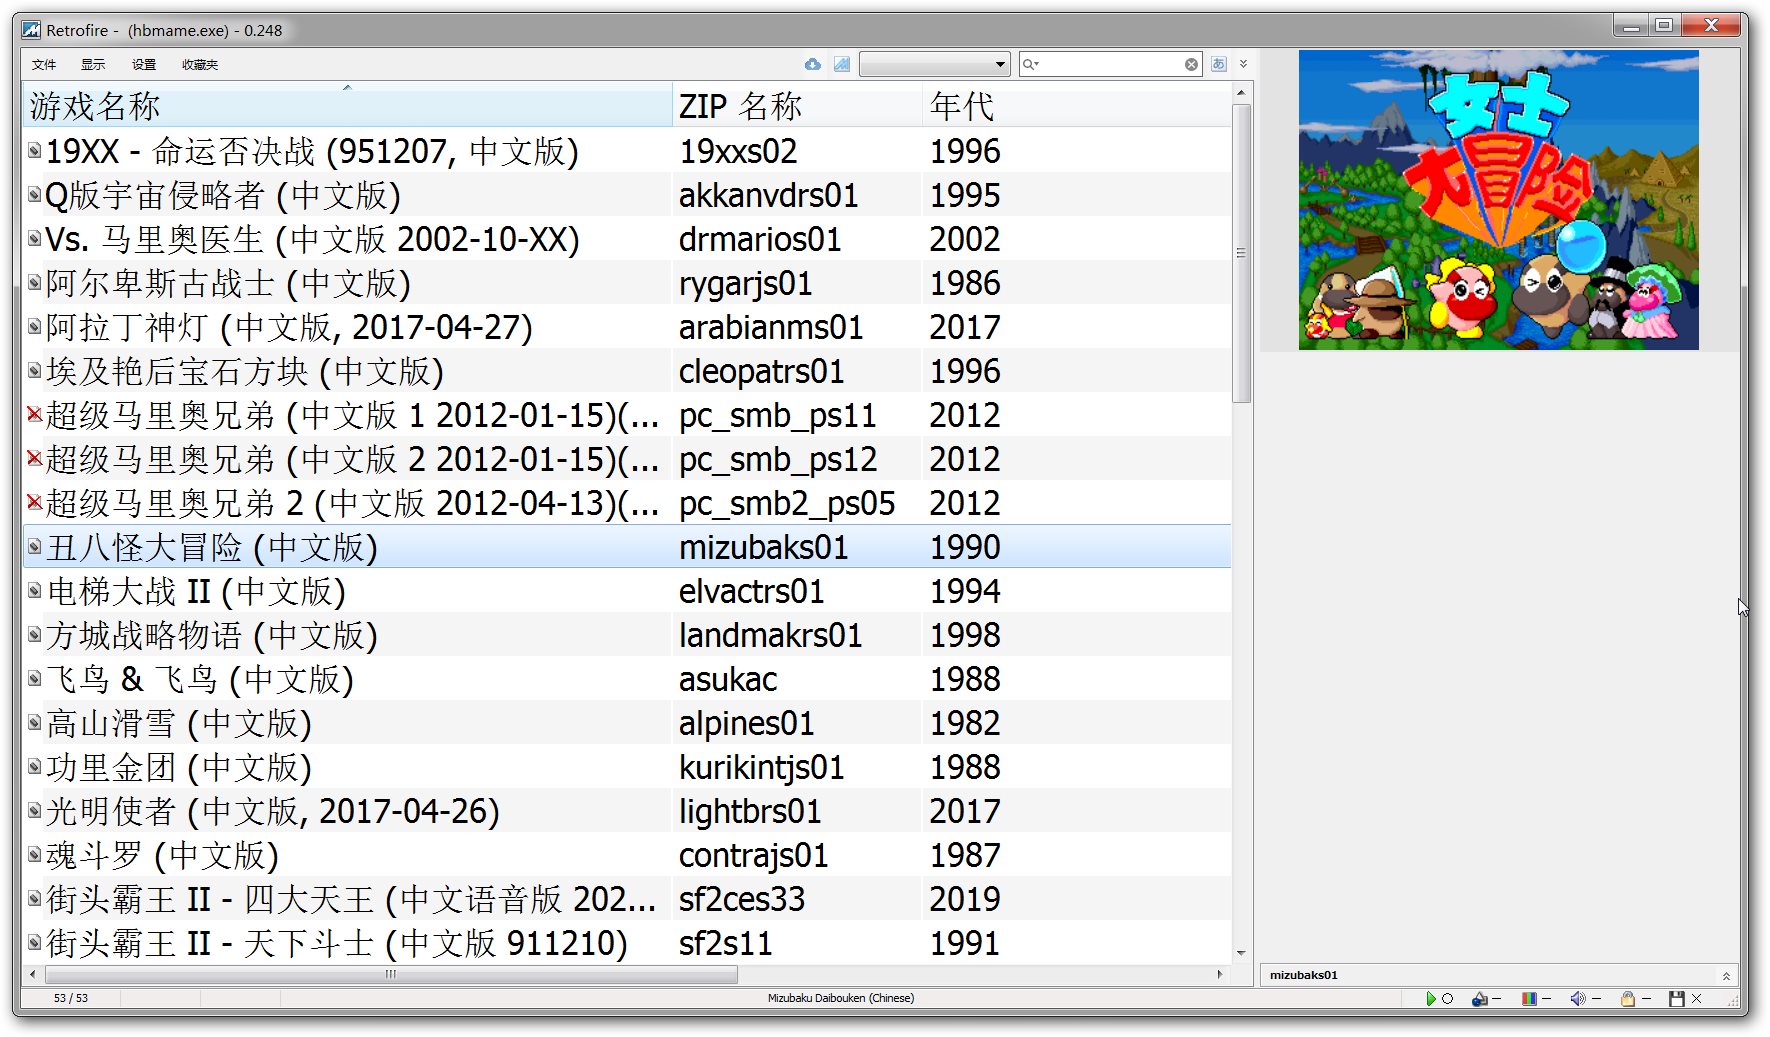Viewport: 1770px width, 1037px height.
Task: Click the RGB color status icon
Action: (x=1528, y=998)
